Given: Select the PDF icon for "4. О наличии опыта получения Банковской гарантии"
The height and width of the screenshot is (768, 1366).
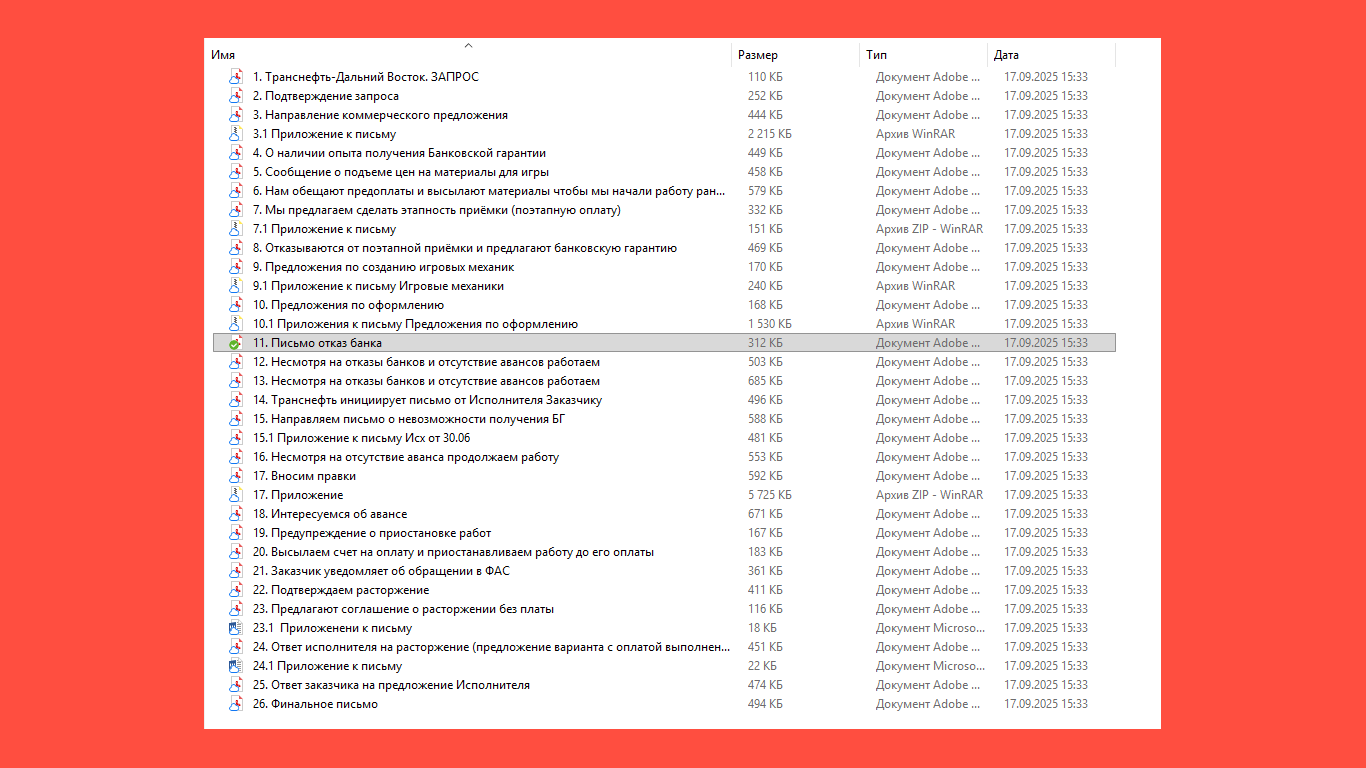Looking at the screenshot, I should tap(235, 153).
